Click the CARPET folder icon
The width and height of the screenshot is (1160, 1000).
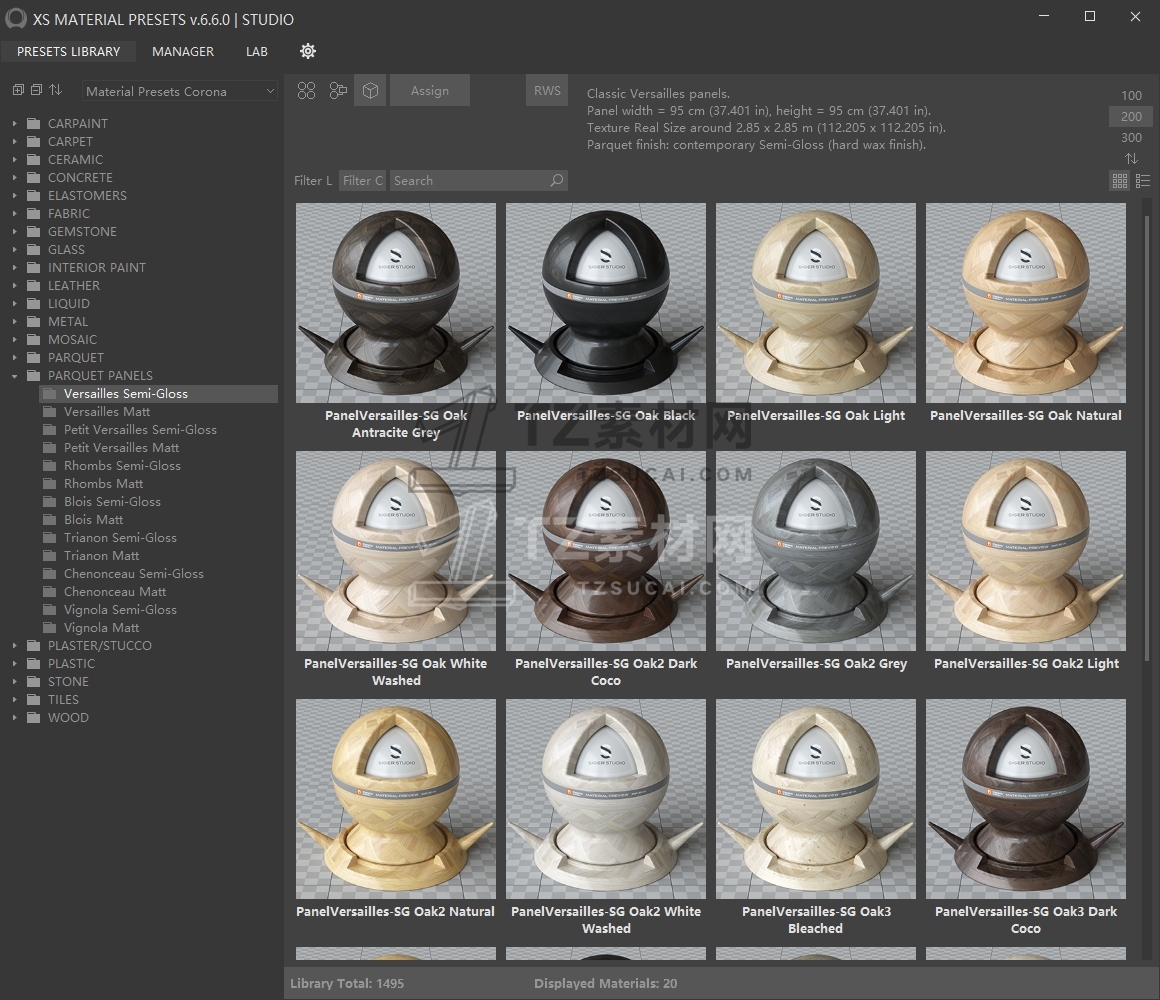[x=33, y=141]
